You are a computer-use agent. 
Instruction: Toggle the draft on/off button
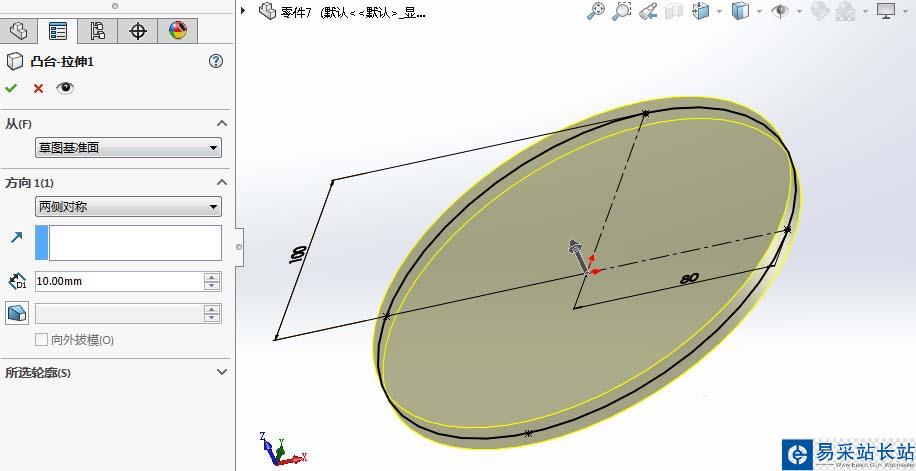(17, 313)
